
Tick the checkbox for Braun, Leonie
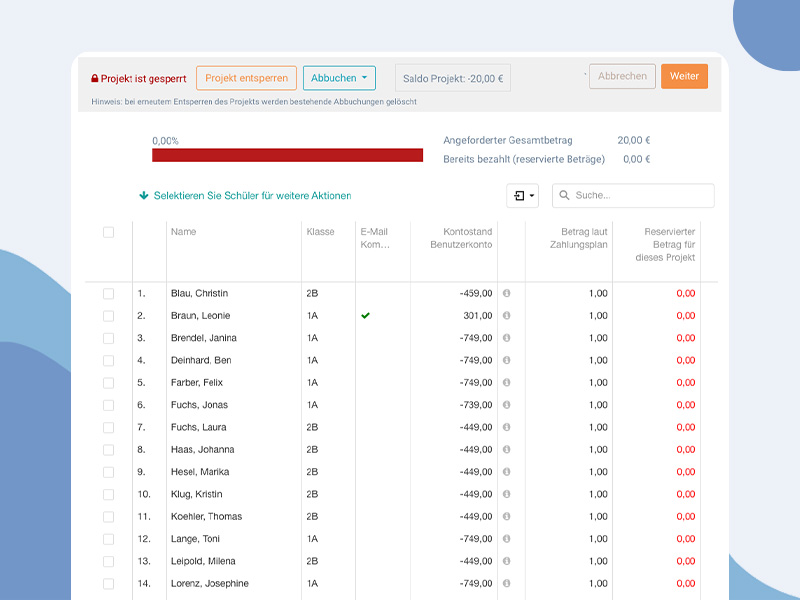[x=108, y=316]
